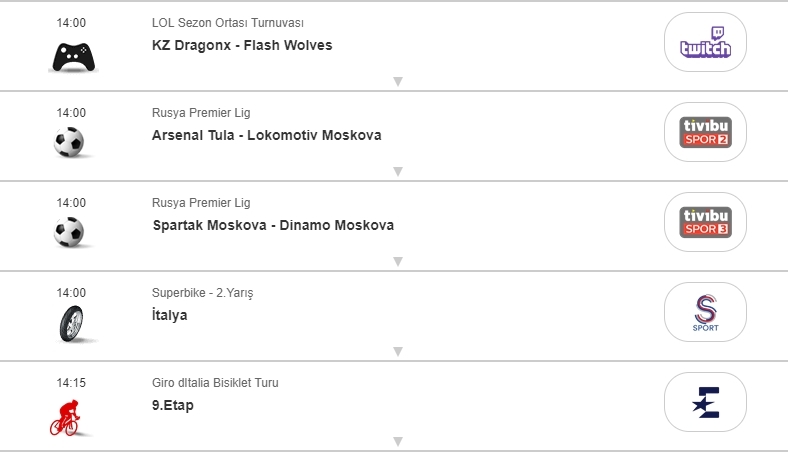Open the Tivibu Spor 2 channel logo

705,133
